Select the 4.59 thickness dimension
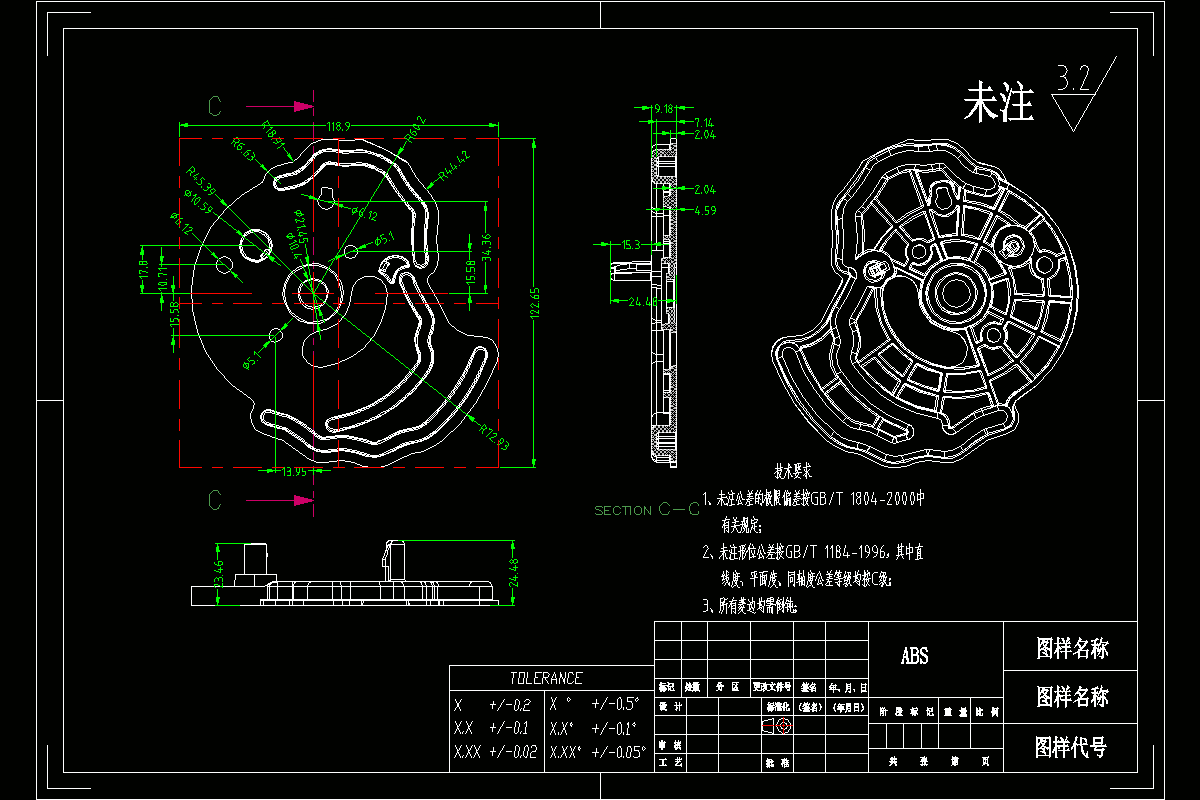Viewport: 1200px width, 800px height. pyautogui.click(x=705, y=211)
